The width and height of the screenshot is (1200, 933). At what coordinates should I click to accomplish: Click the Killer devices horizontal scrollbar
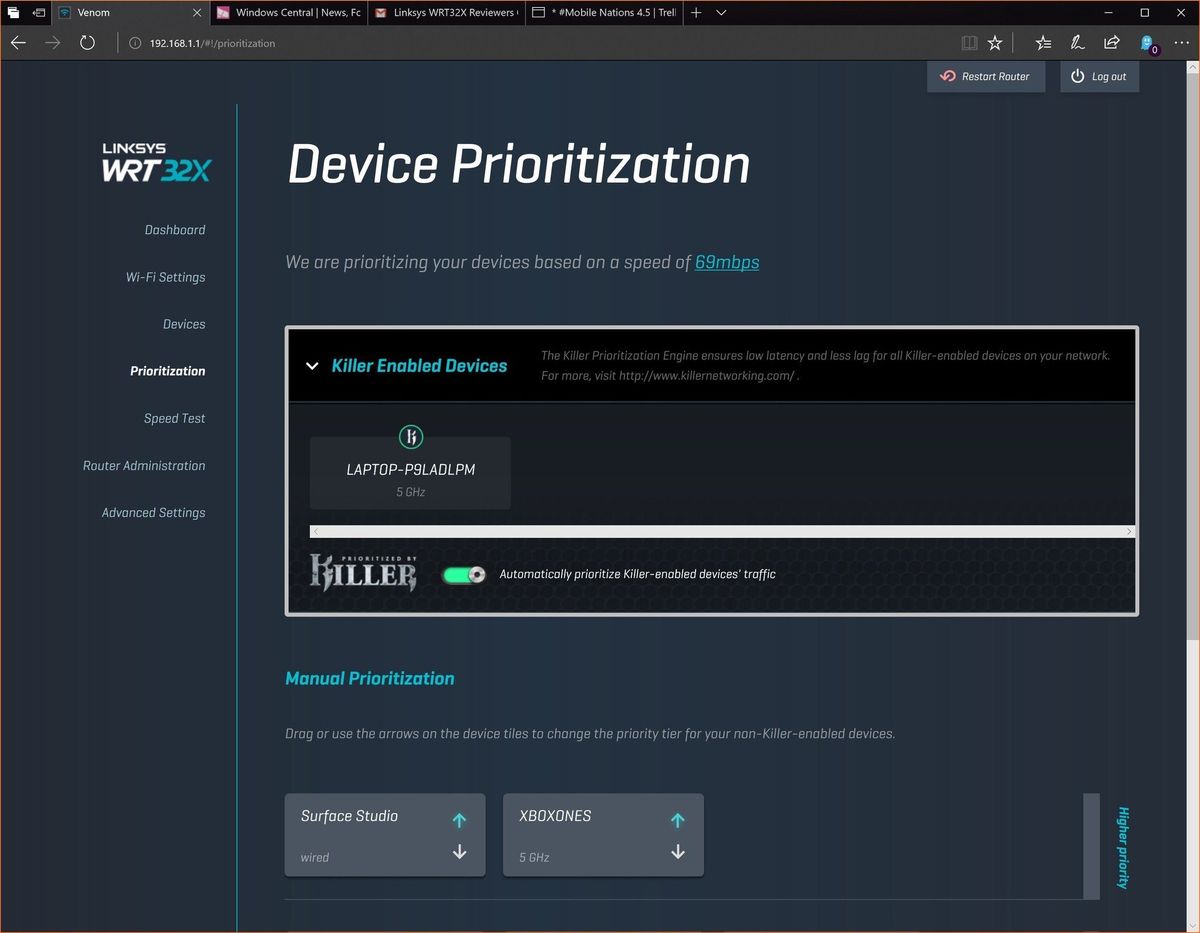point(721,531)
